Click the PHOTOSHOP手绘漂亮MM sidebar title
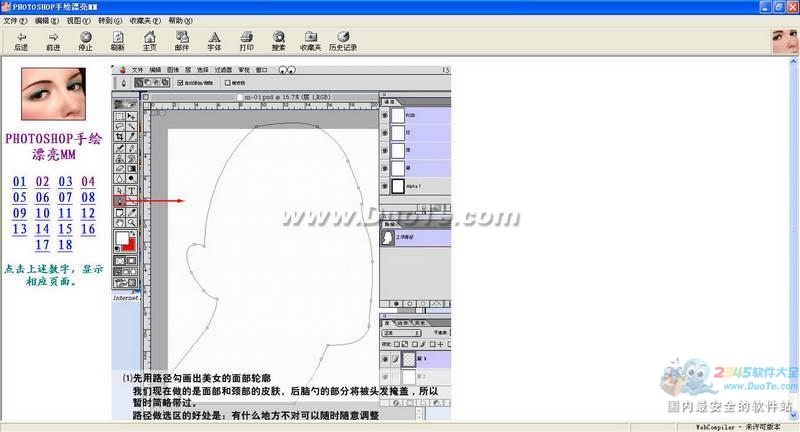 coord(54,146)
